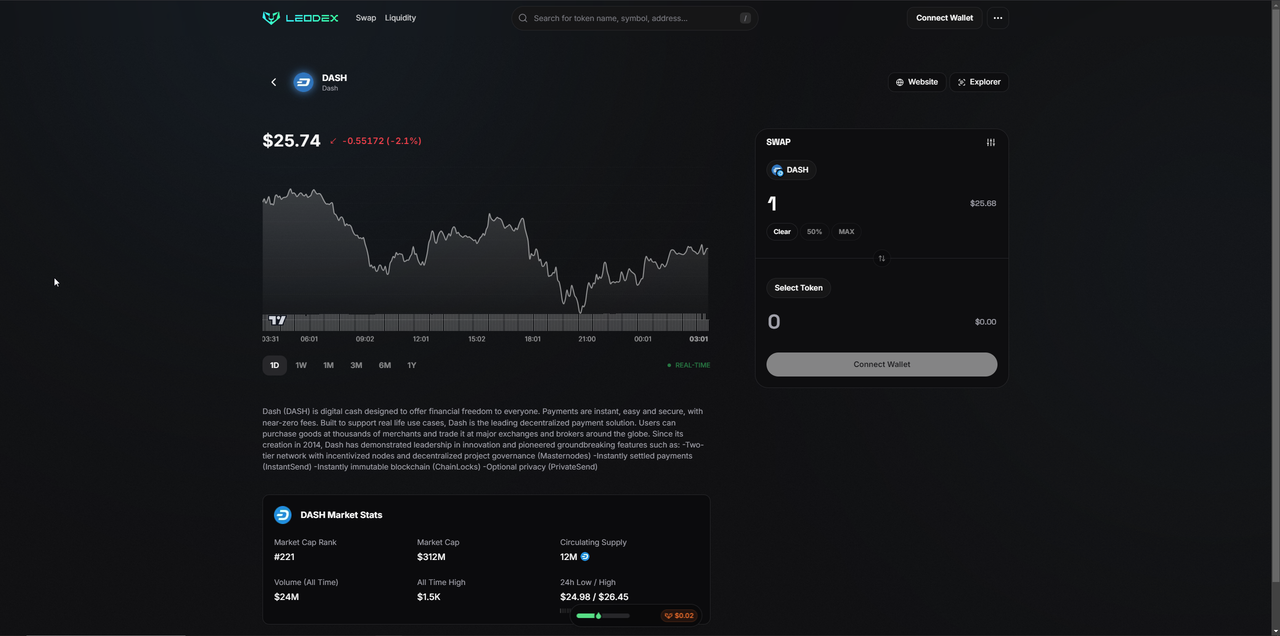Screen dimensions: 1280x636
Task: Click the Volume value $24M
Action: (286, 597)
